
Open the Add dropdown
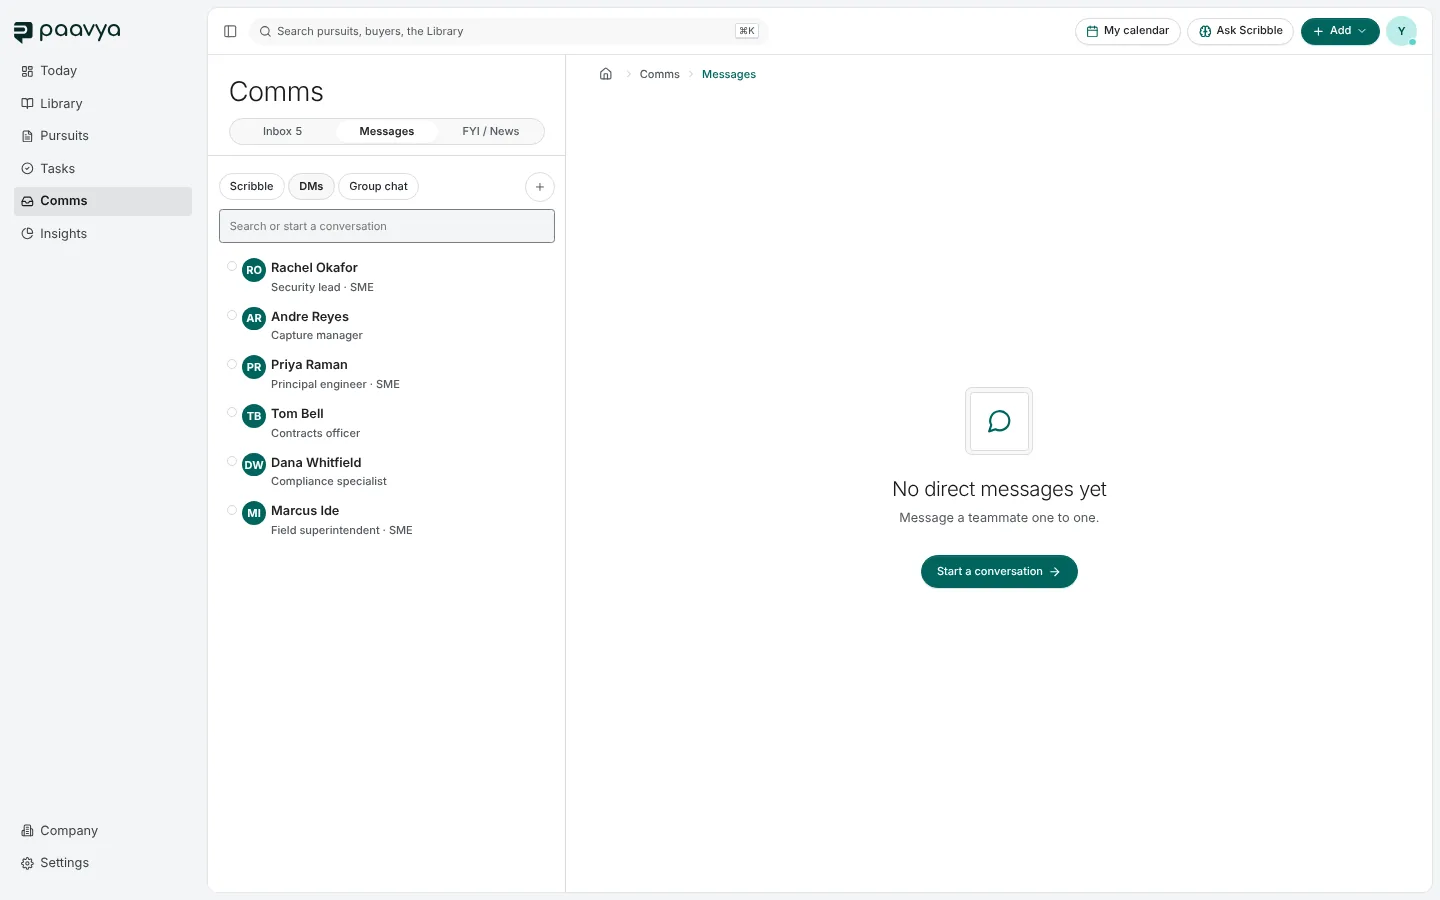point(1340,31)
